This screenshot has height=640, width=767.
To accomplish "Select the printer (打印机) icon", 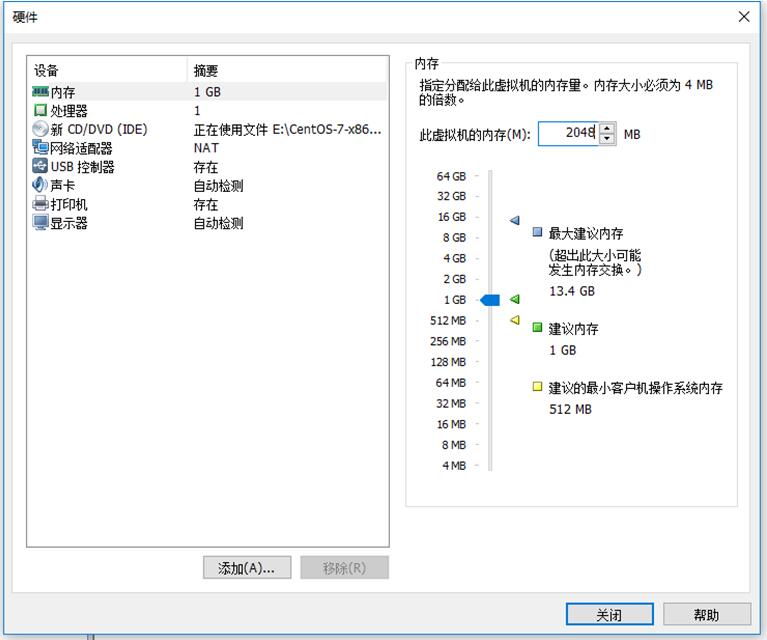I will point(40,204).
